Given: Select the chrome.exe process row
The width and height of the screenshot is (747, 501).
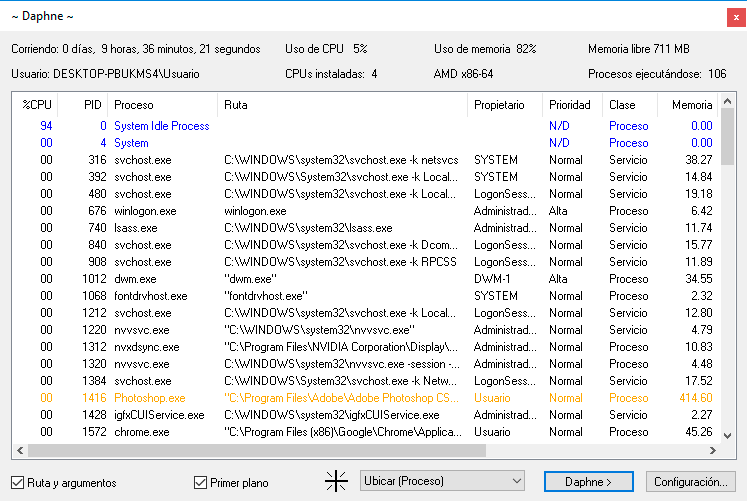Looking at the screenshot, I should coord(365,432).
